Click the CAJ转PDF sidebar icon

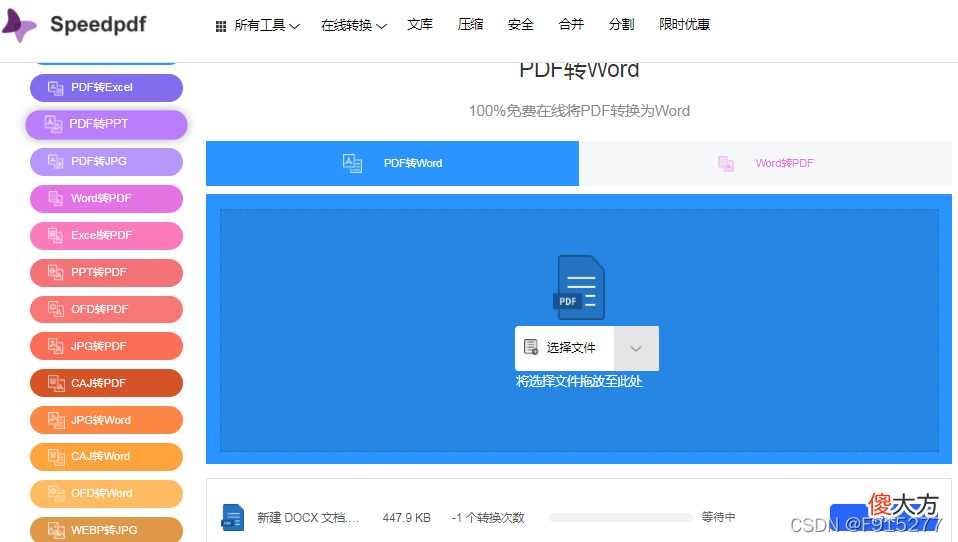tap(56, 384)
